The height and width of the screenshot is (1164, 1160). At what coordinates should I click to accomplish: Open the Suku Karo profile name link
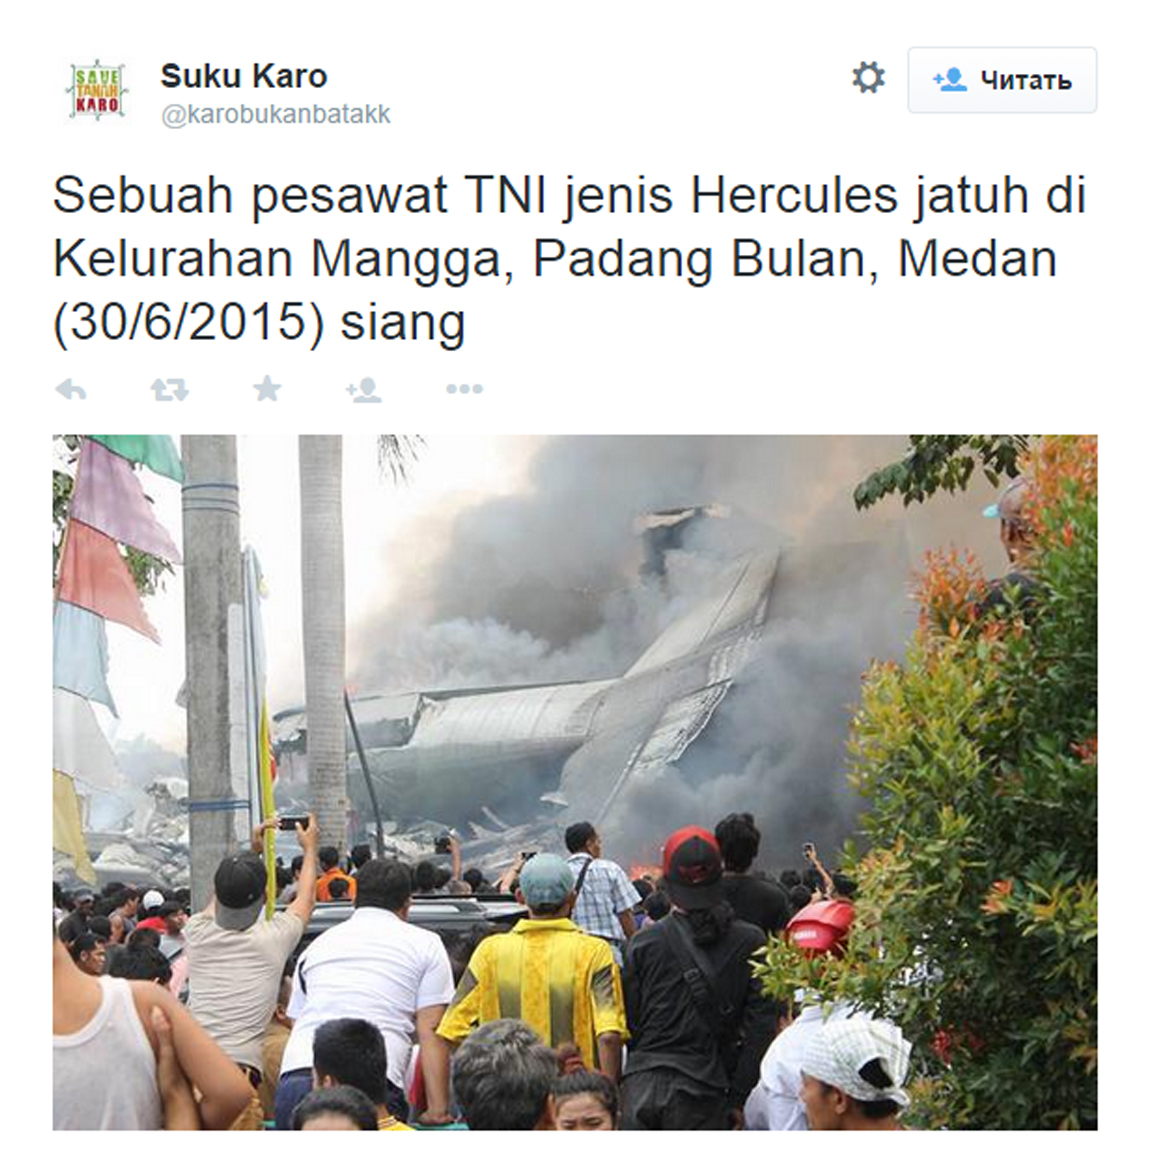(x=244, y=76)
